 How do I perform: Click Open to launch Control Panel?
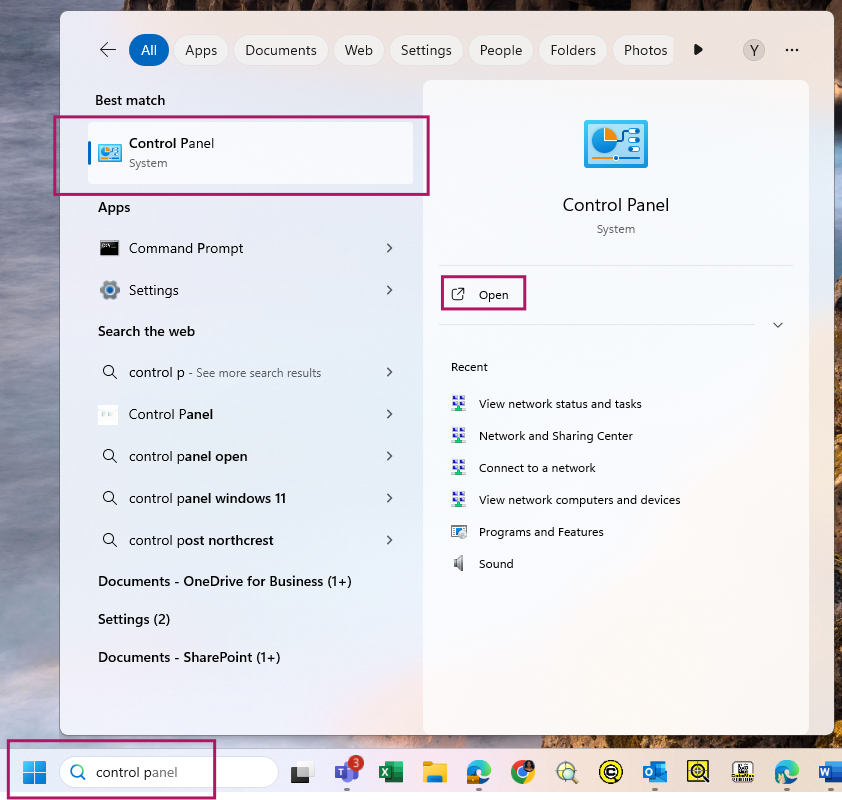coord(483,294)
